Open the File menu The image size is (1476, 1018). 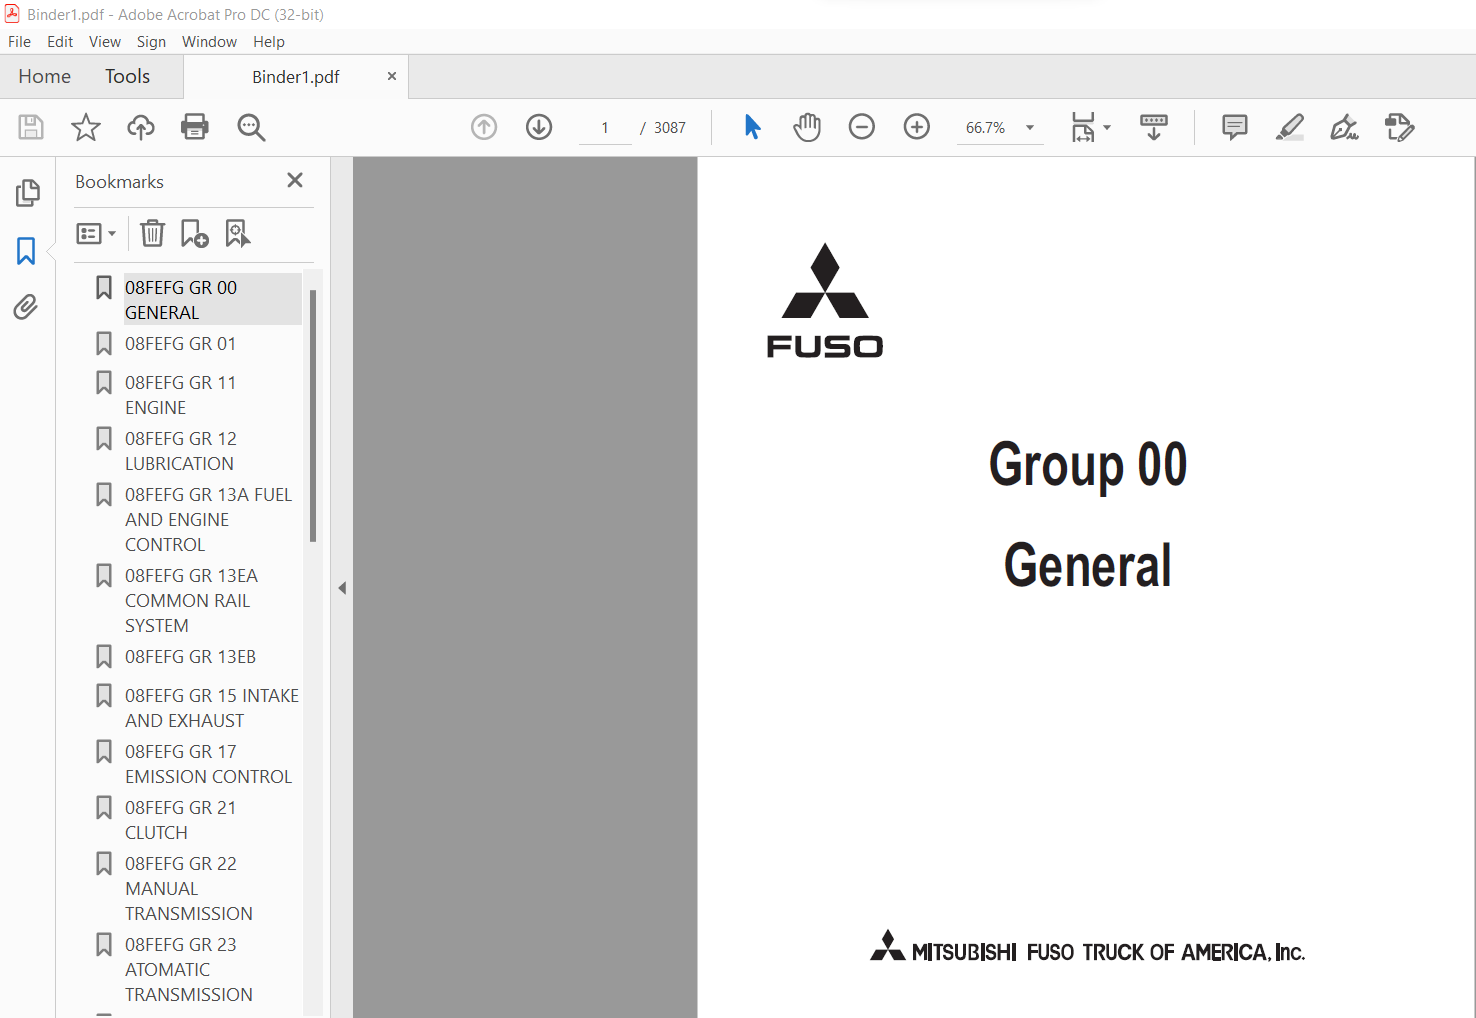click(x=19, y=42)
